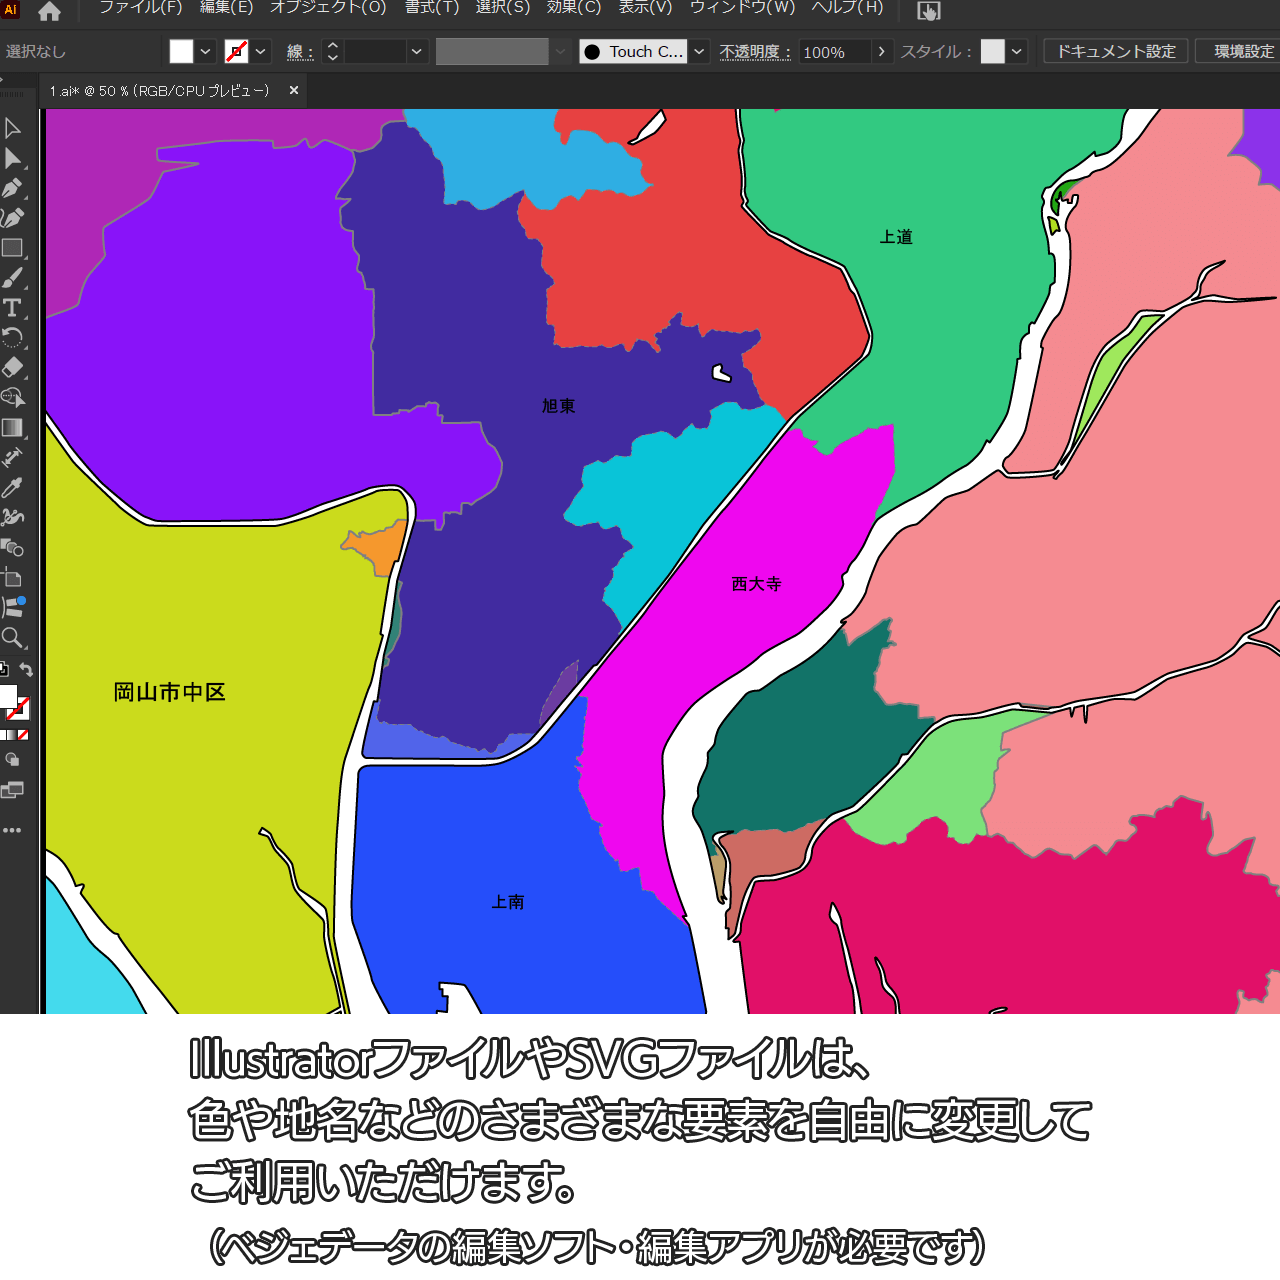Activate the Type tool
Image resolution: width=1280 pixels, height=1280 pixels.
[x=13, y=308]
